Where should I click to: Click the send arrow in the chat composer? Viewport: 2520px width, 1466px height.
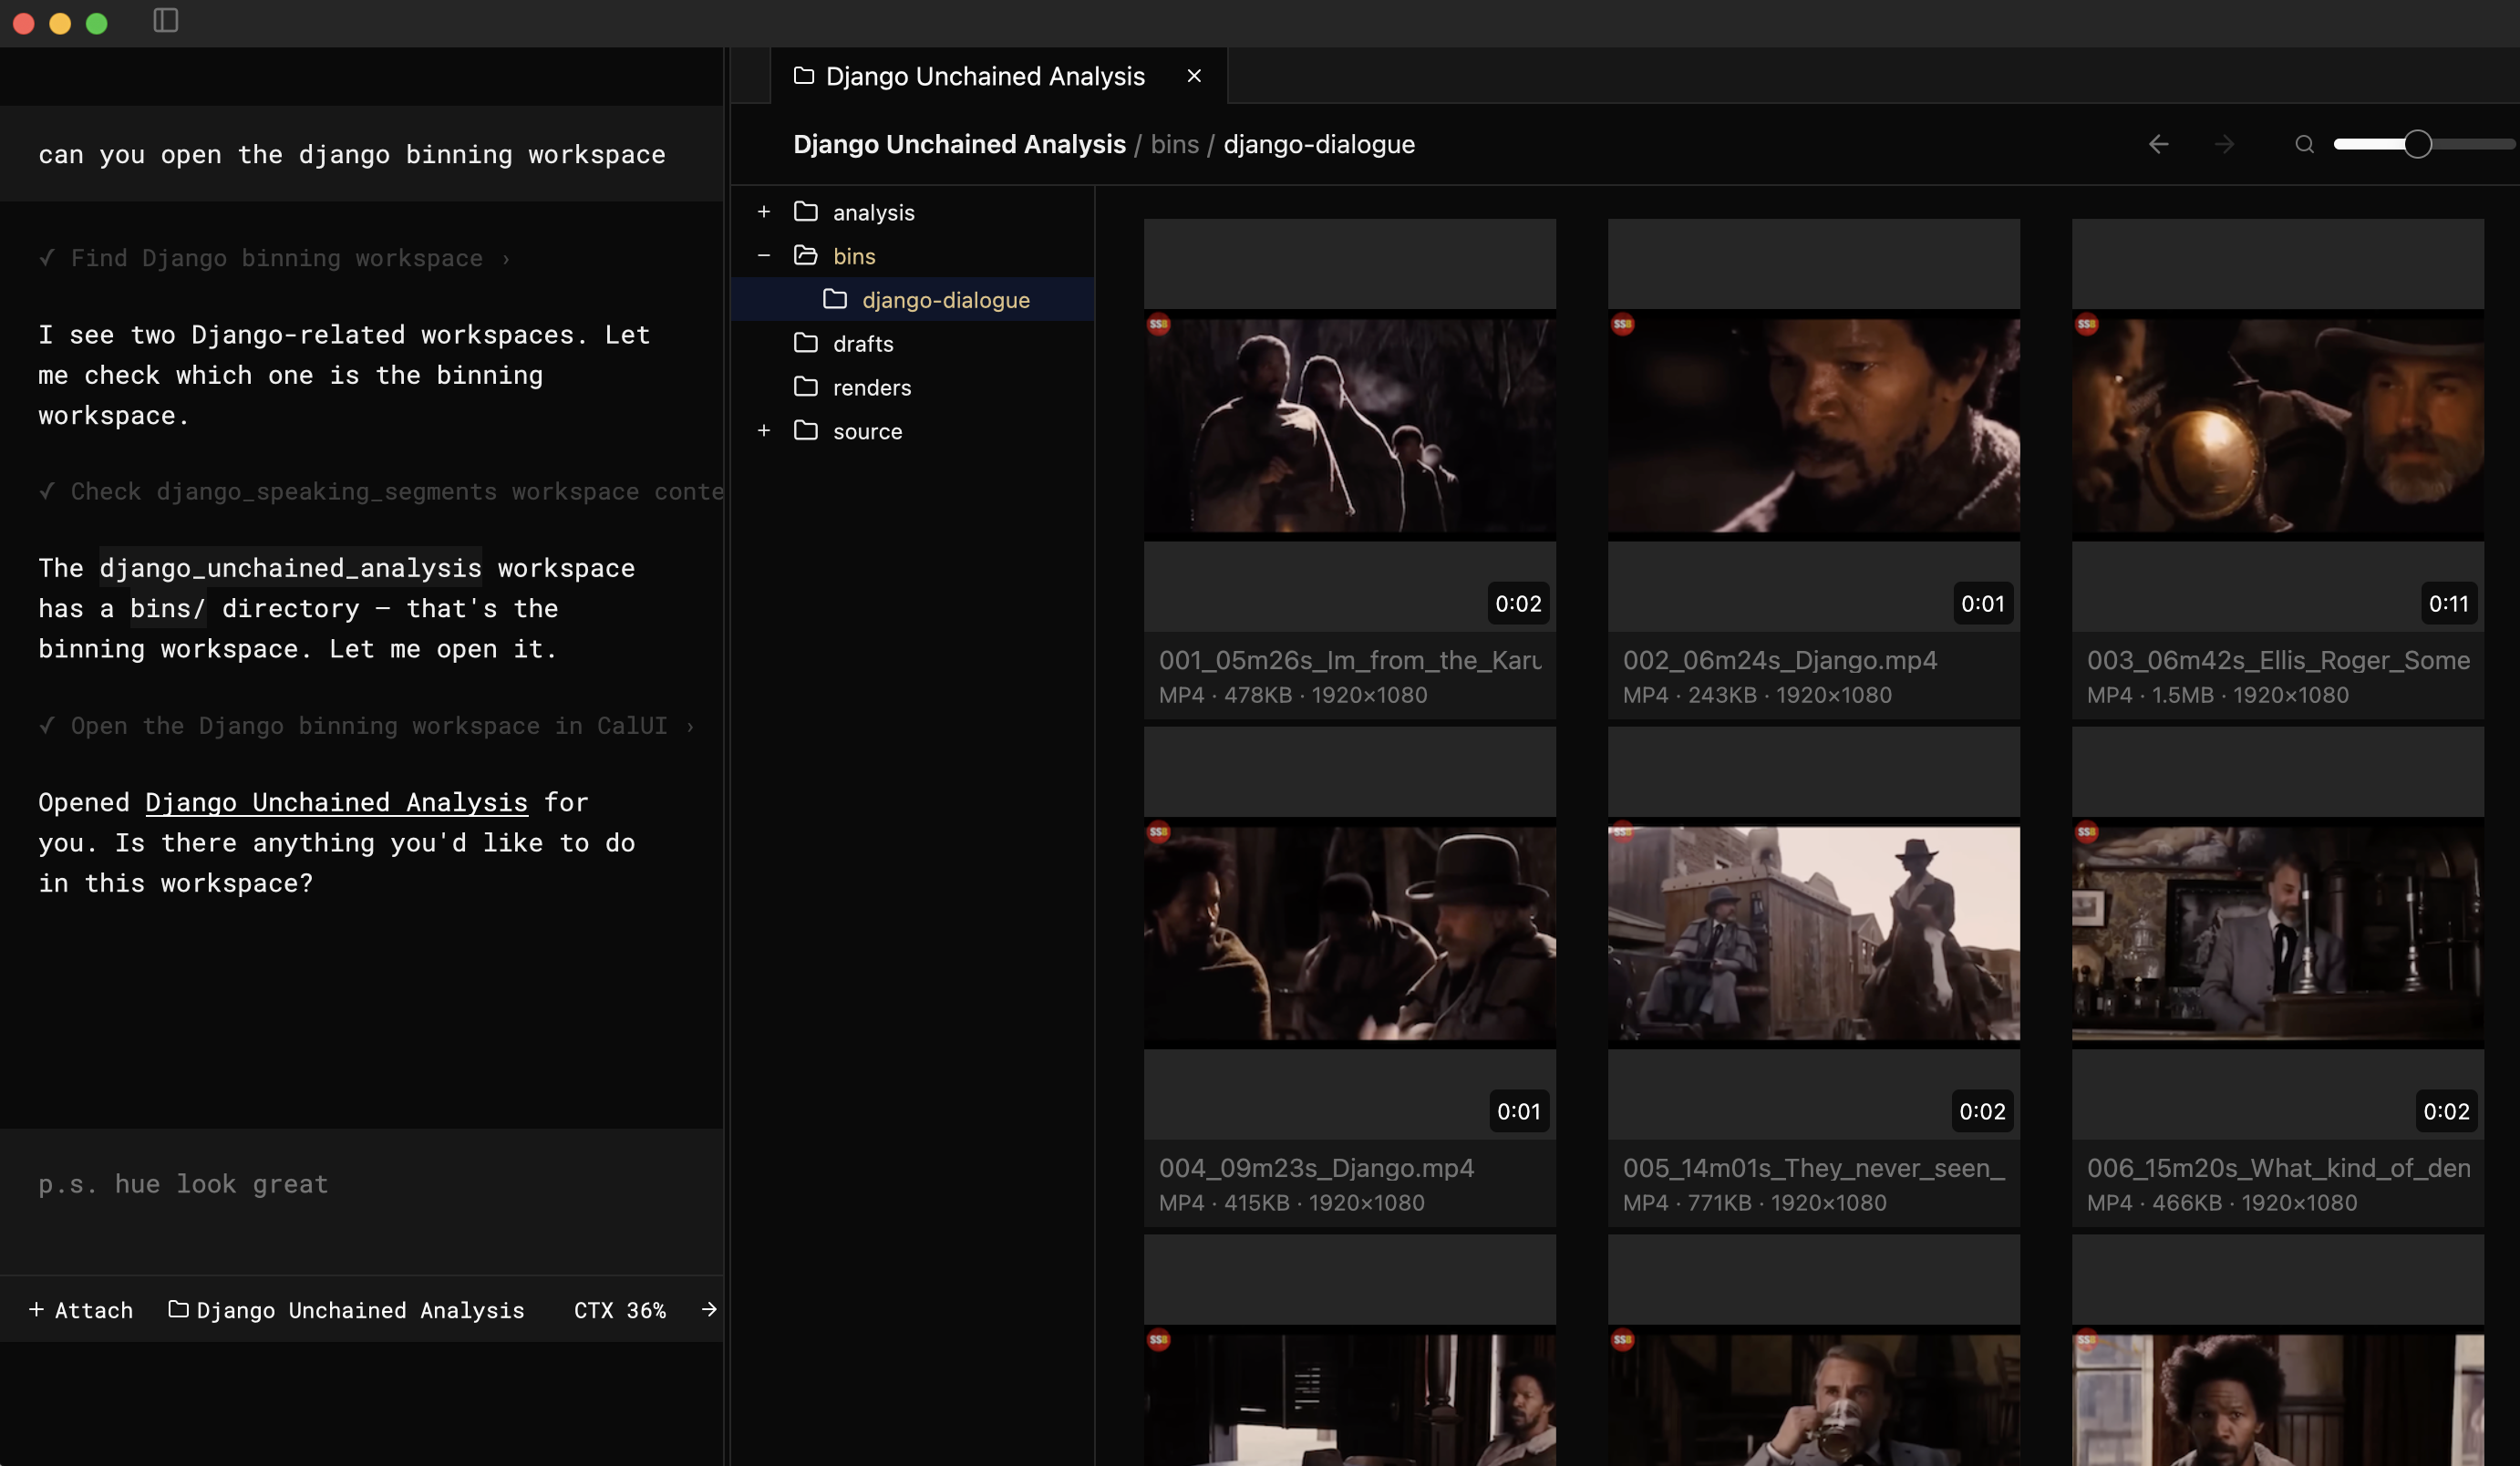710,1310
